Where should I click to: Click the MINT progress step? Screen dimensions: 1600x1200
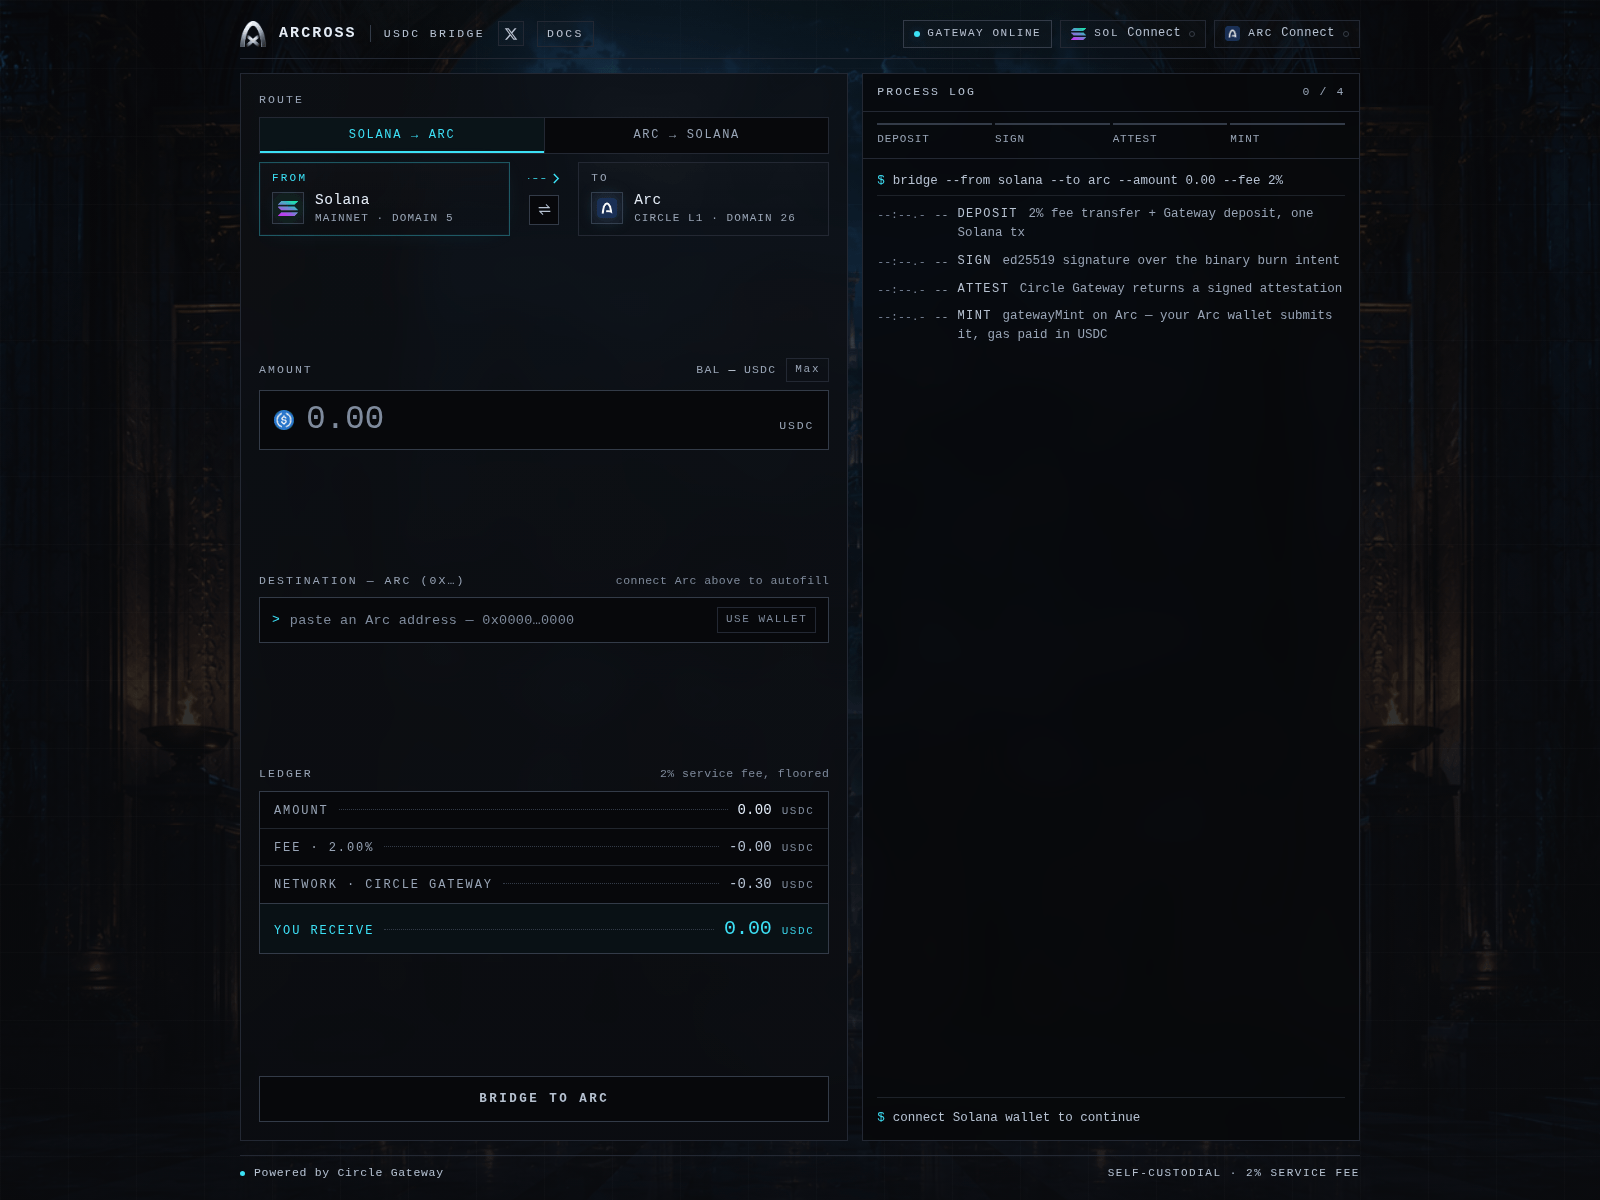[x=1287, y=134]
